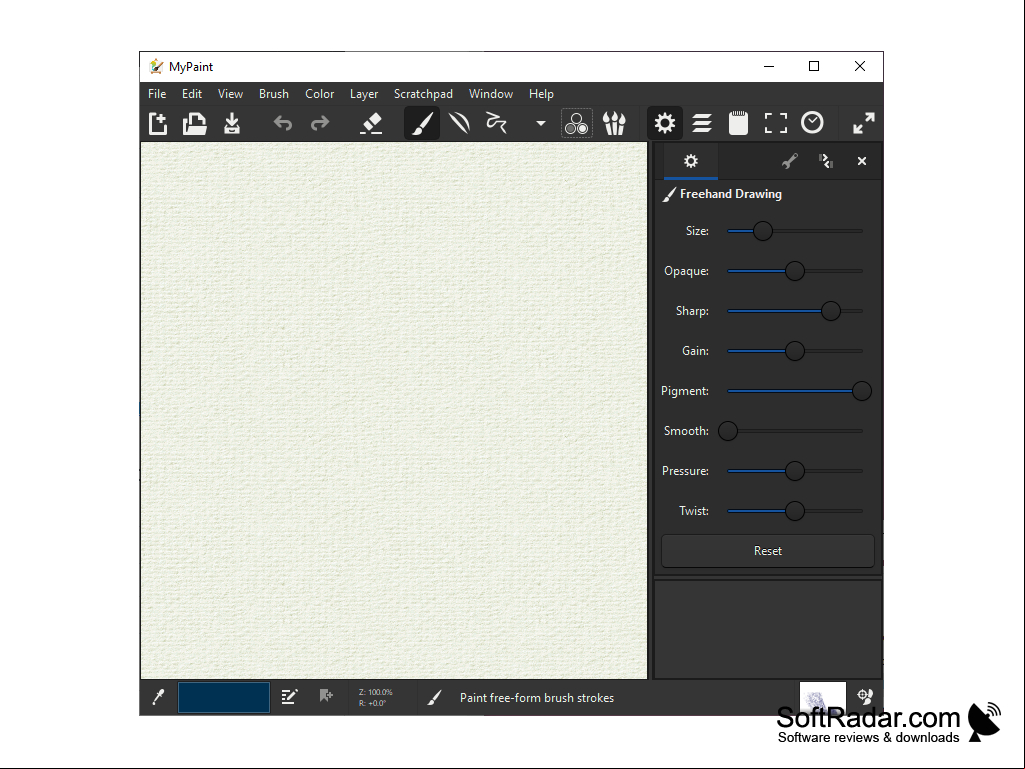Viewport: 1025px width, 769px height.
Task: Open the brush and color history clock
Action: click(x=813, y=123)
